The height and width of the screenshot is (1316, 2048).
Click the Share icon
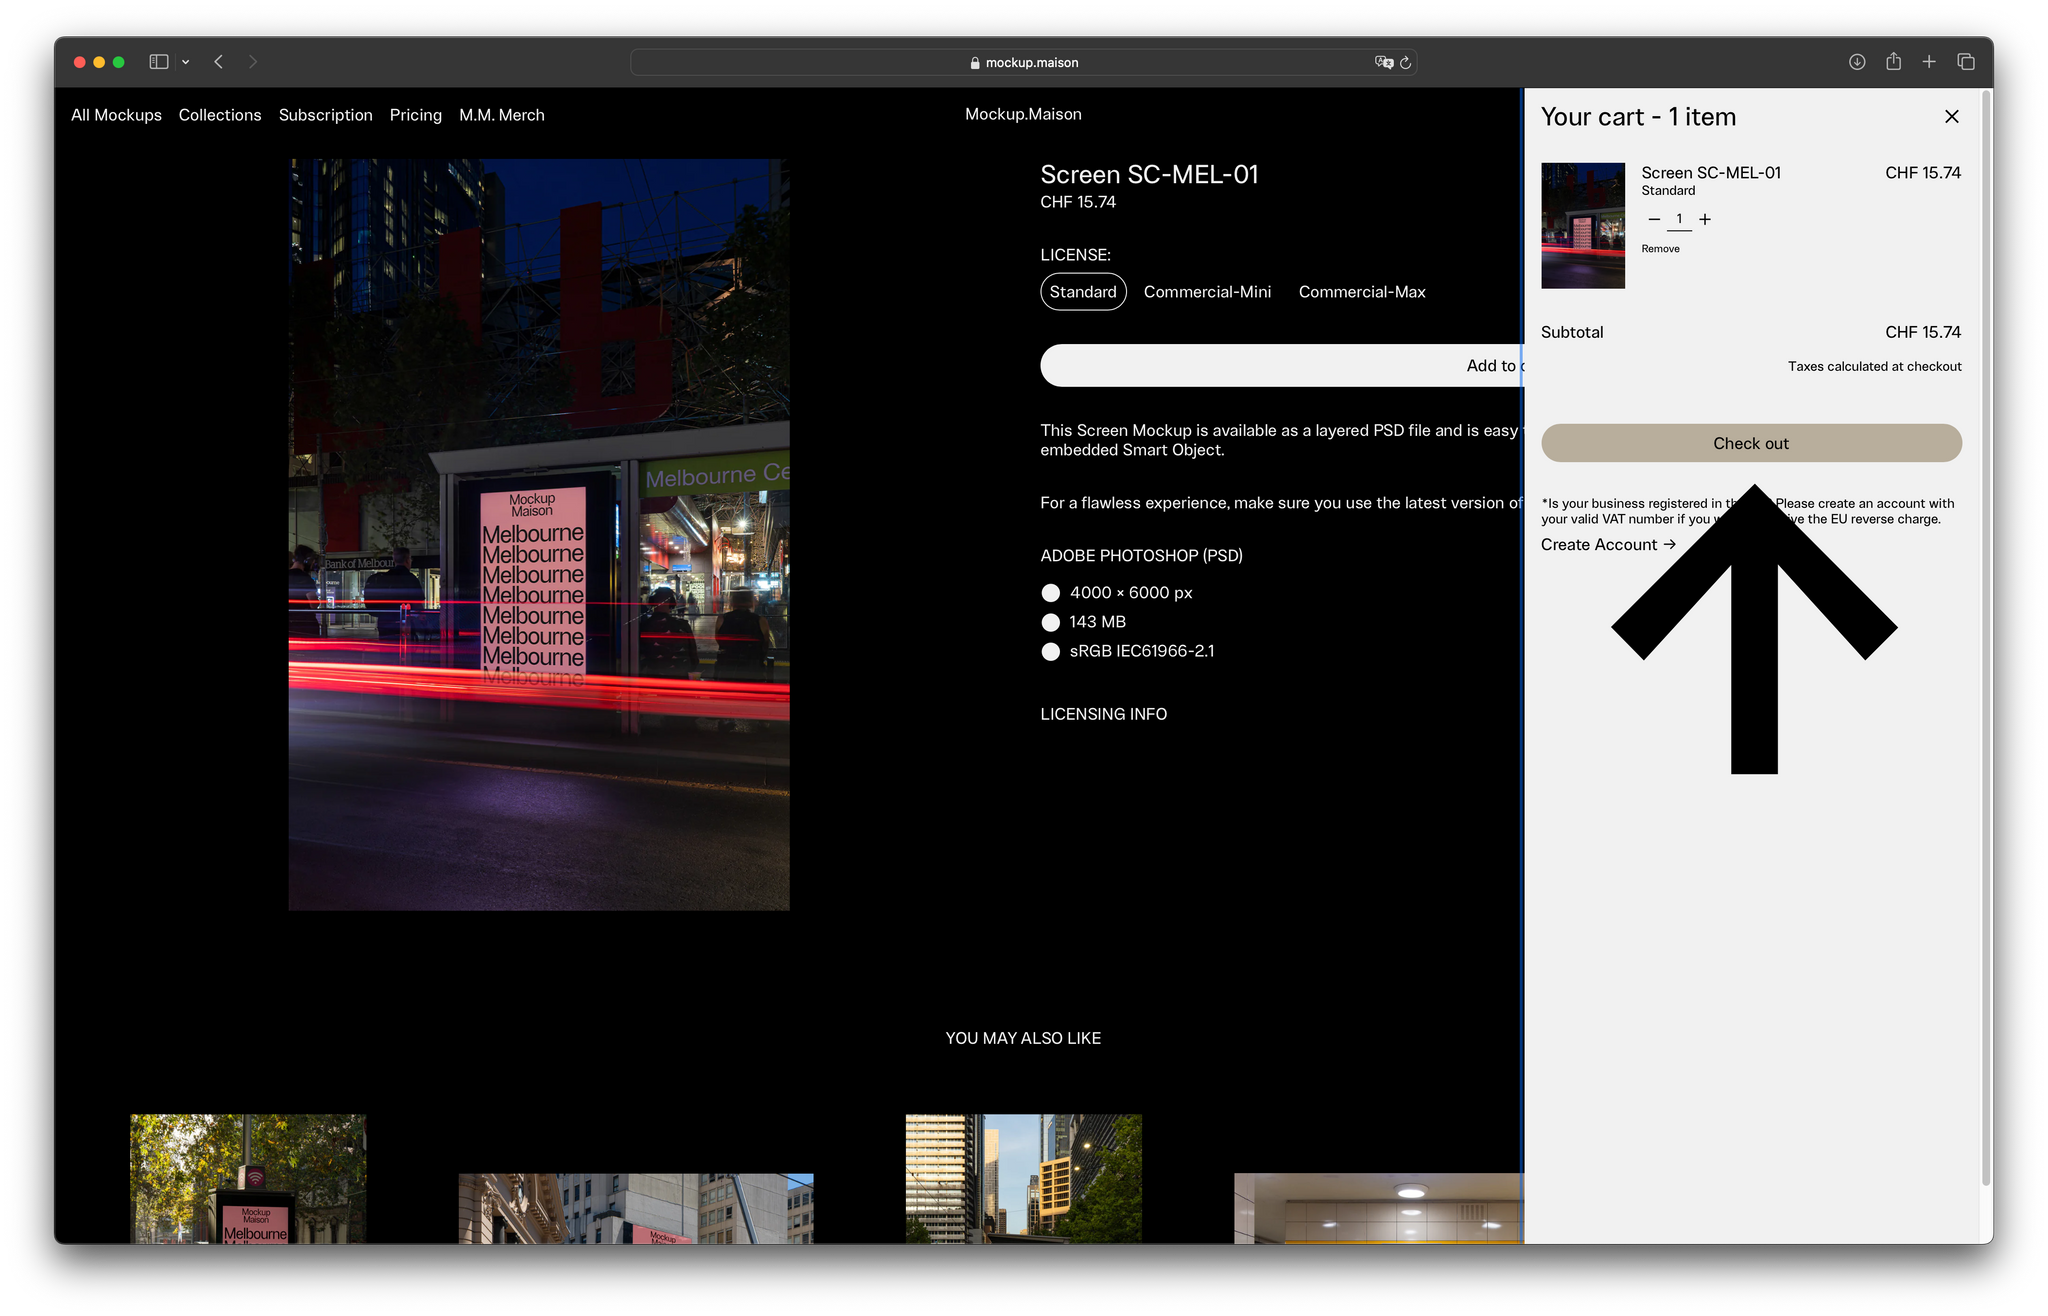tap(1893, 61)
